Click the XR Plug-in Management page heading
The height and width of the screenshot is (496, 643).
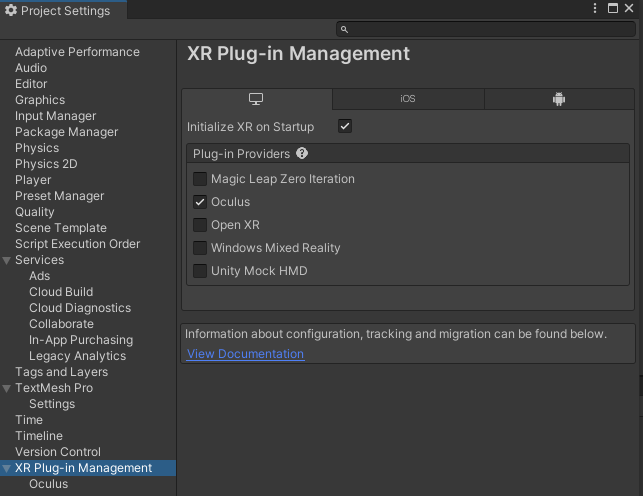coord(298,54)
